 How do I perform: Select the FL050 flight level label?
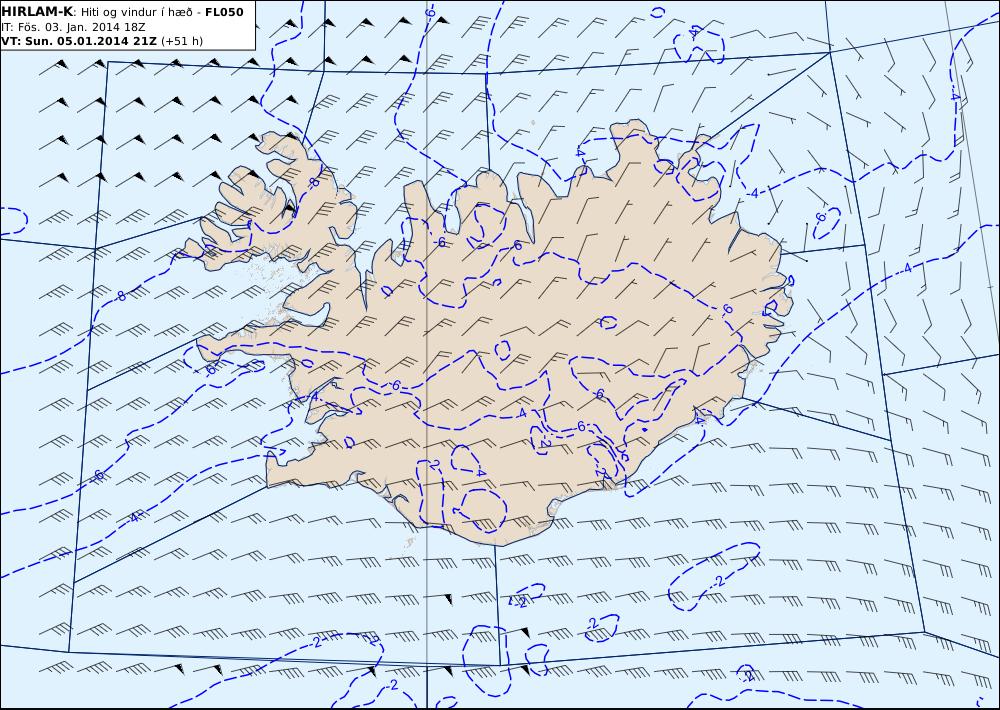pyautogui.click(x=224, y=12)
